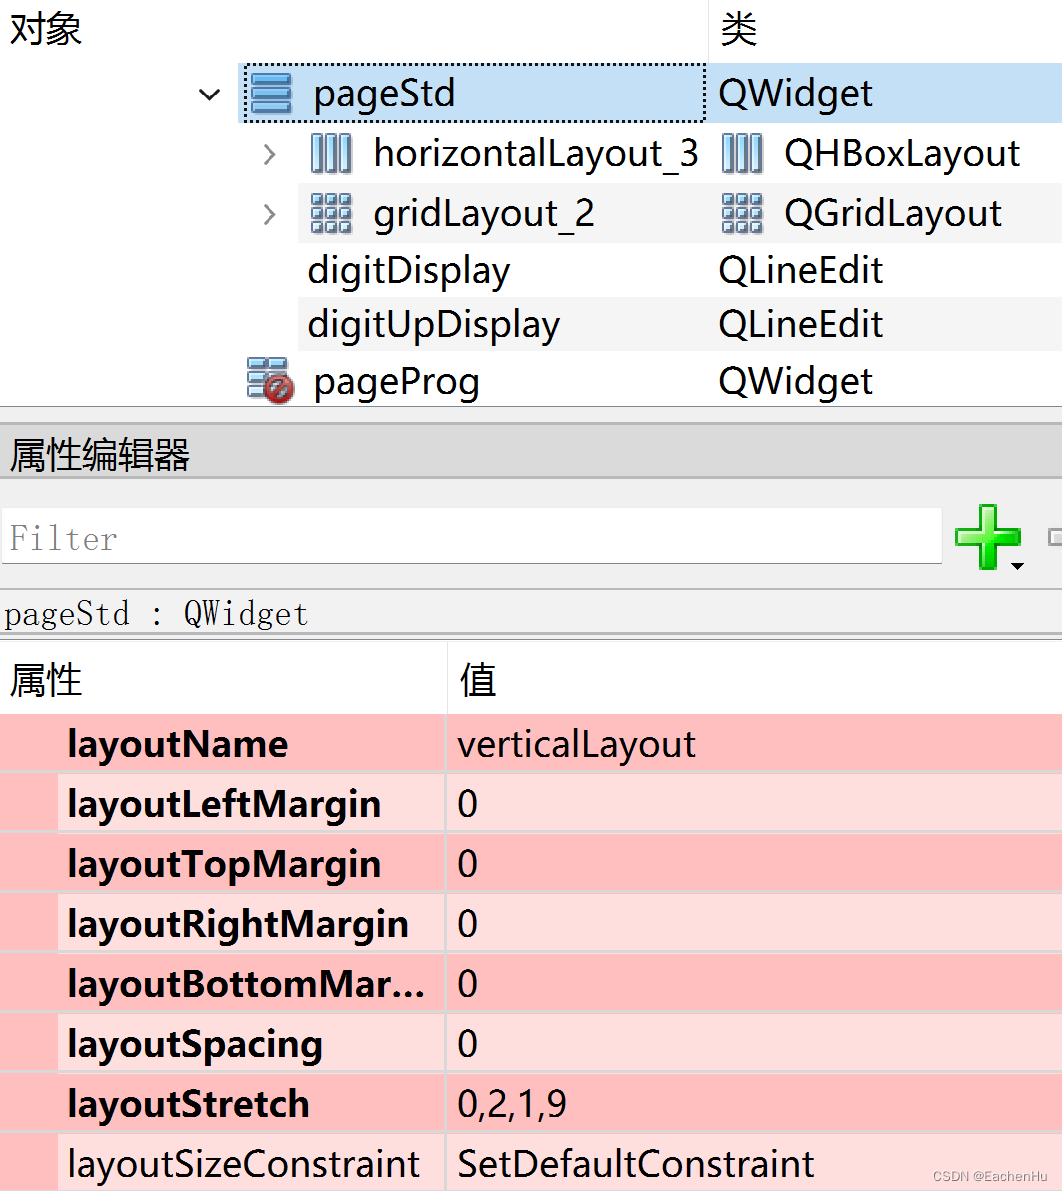Select the digitUpDisplay row in object tree
The height and width of the screenshot is (1191, 1062).
click(434, 324)
